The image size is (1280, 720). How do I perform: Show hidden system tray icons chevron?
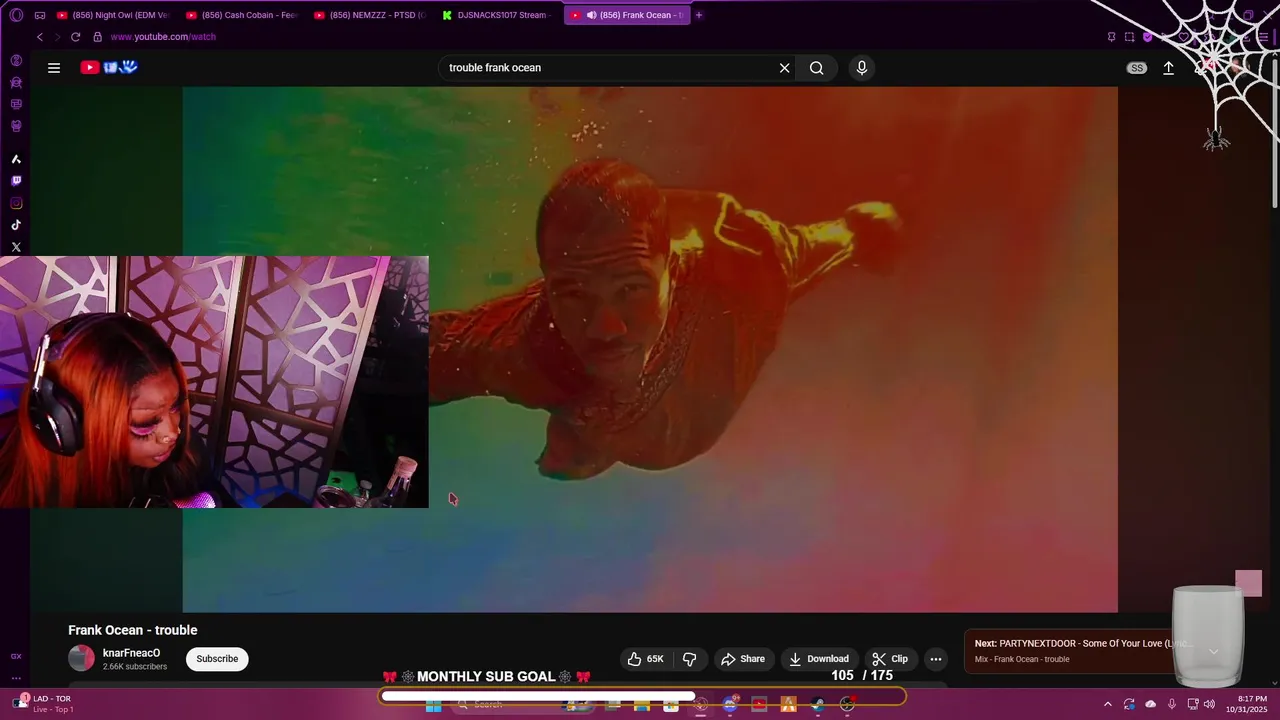[1107, 704]
